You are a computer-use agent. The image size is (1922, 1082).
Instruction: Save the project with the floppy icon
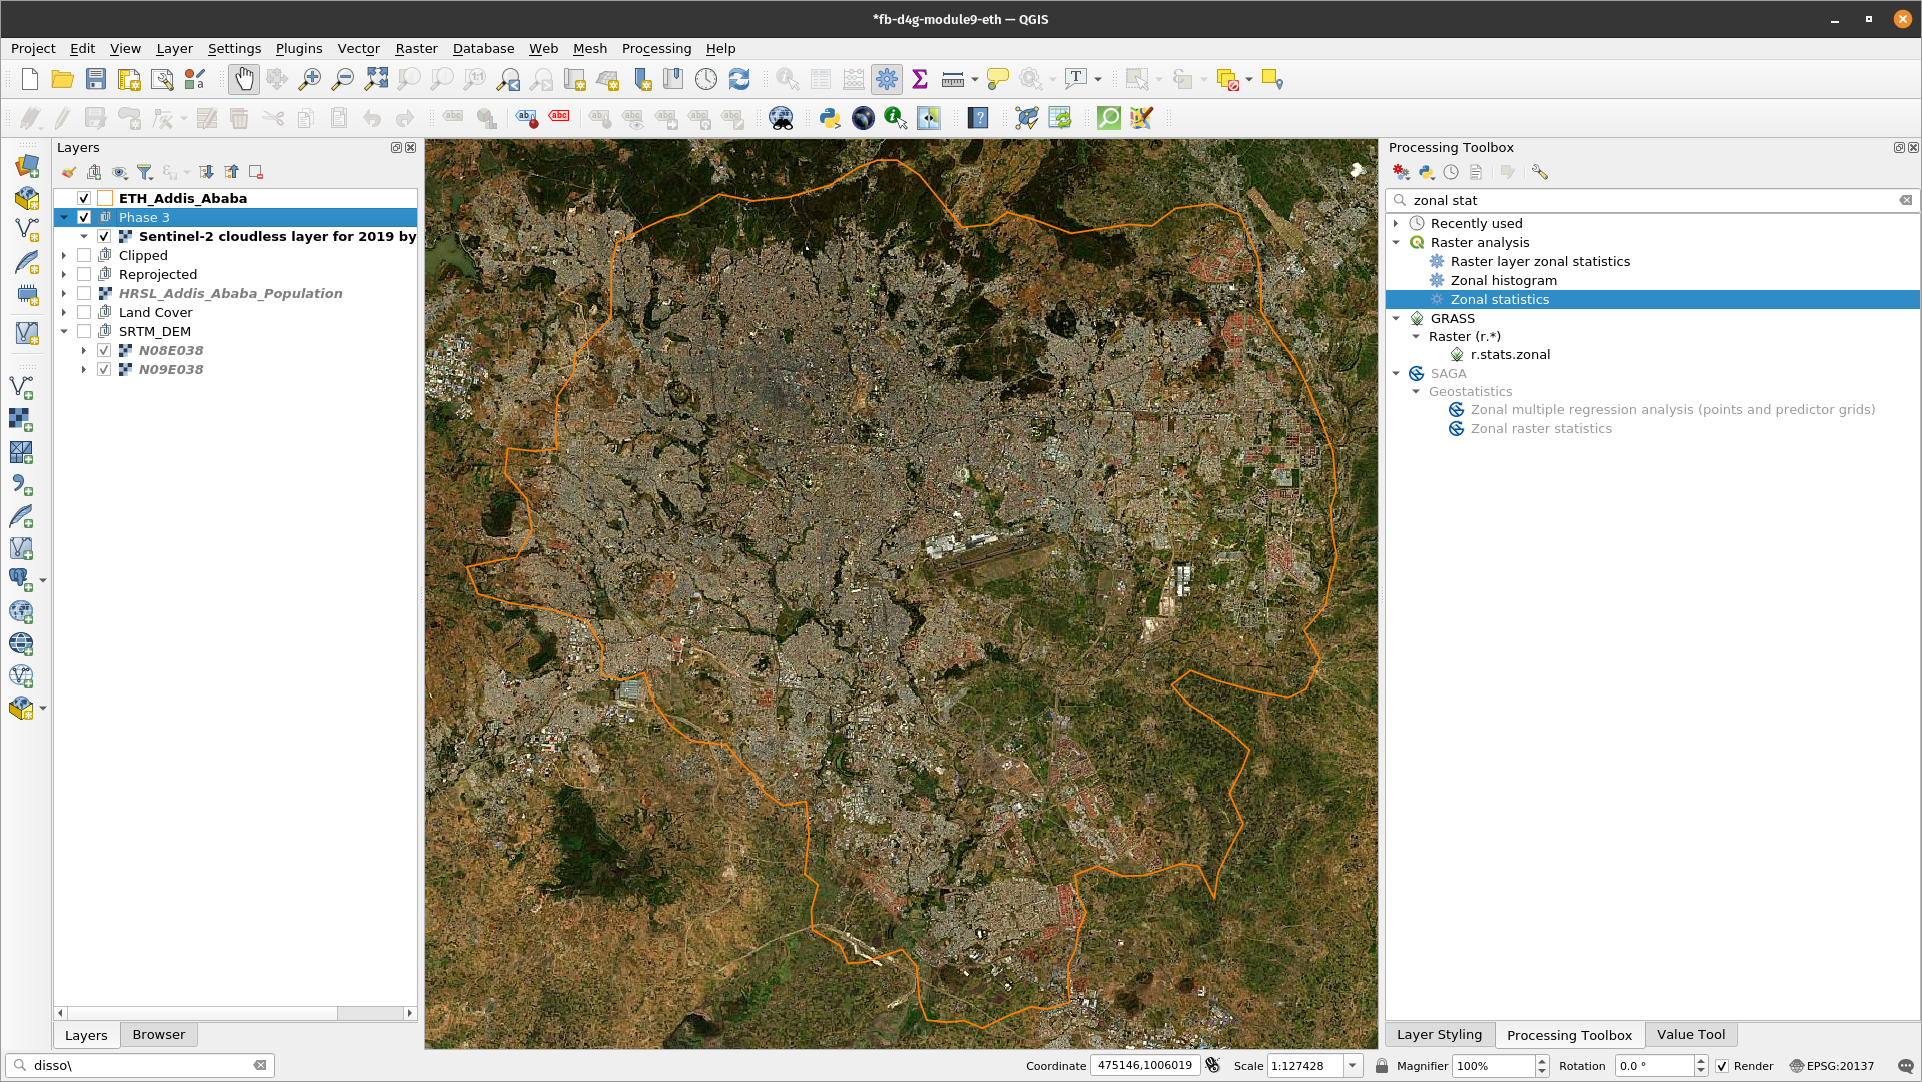[x=95, y=80]
